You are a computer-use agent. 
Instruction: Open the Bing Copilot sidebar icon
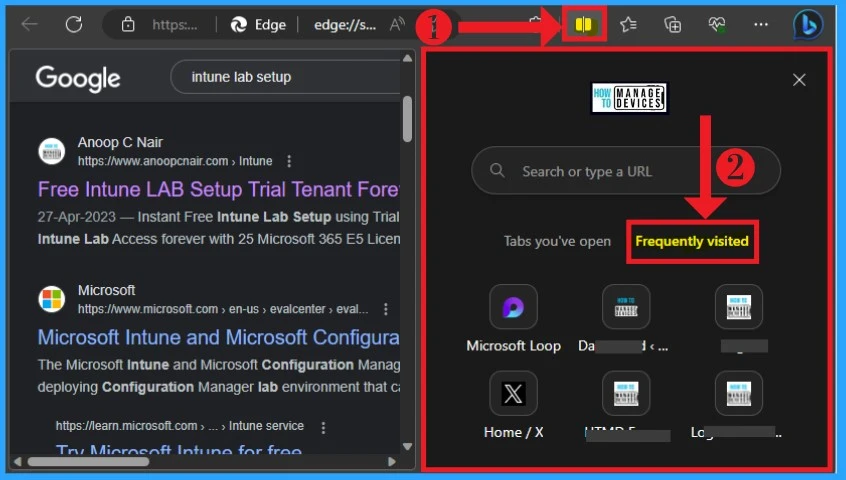pos(808,25)
